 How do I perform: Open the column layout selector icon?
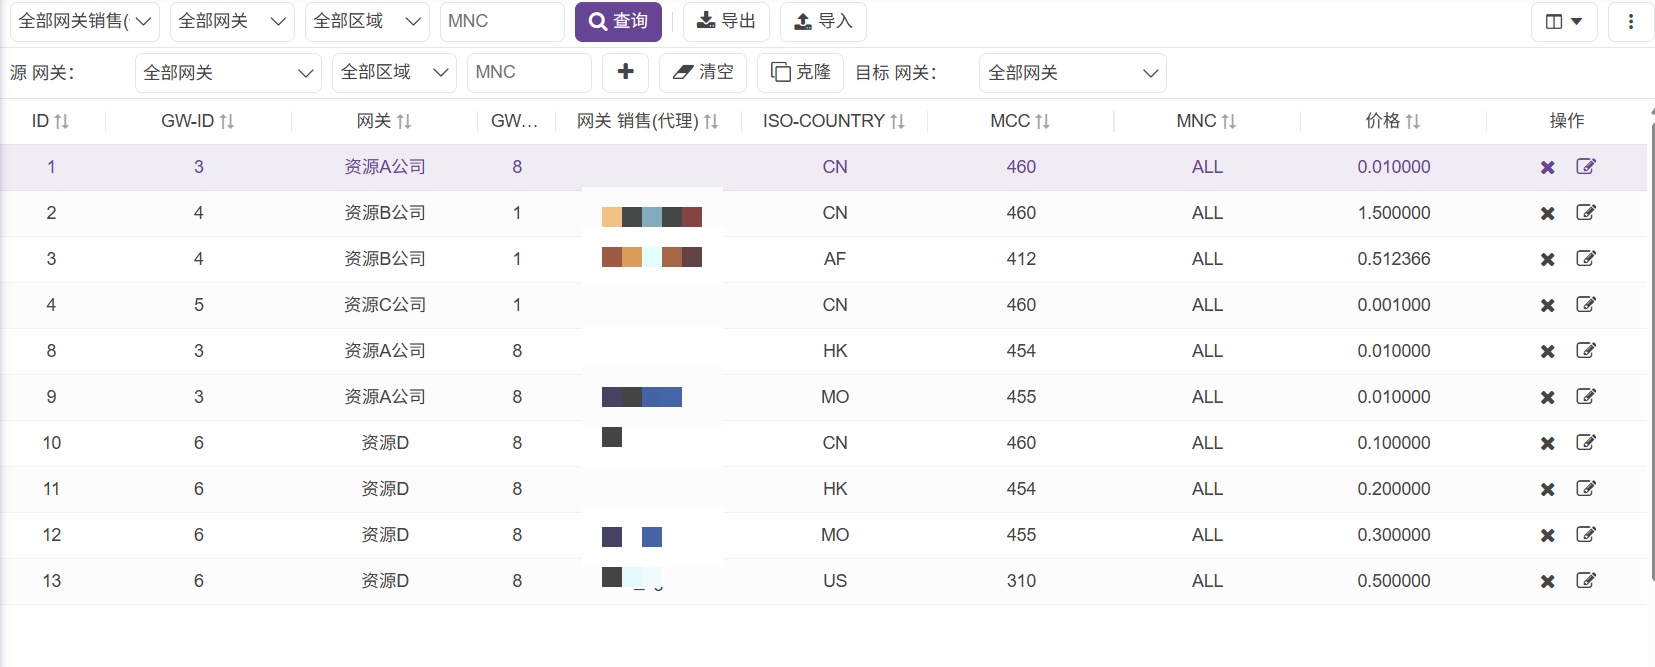tap(1563, 21)
